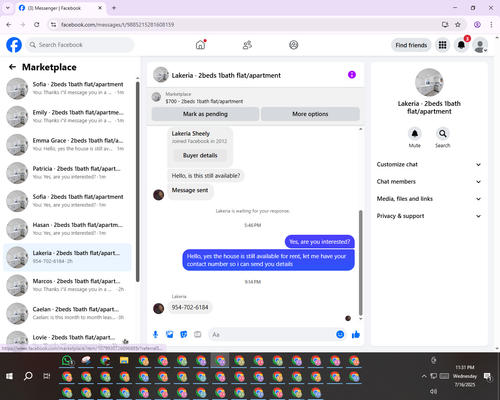The image size is (500, 400).
Task: Reload the page in Chrome
Action: coord(37,25)
